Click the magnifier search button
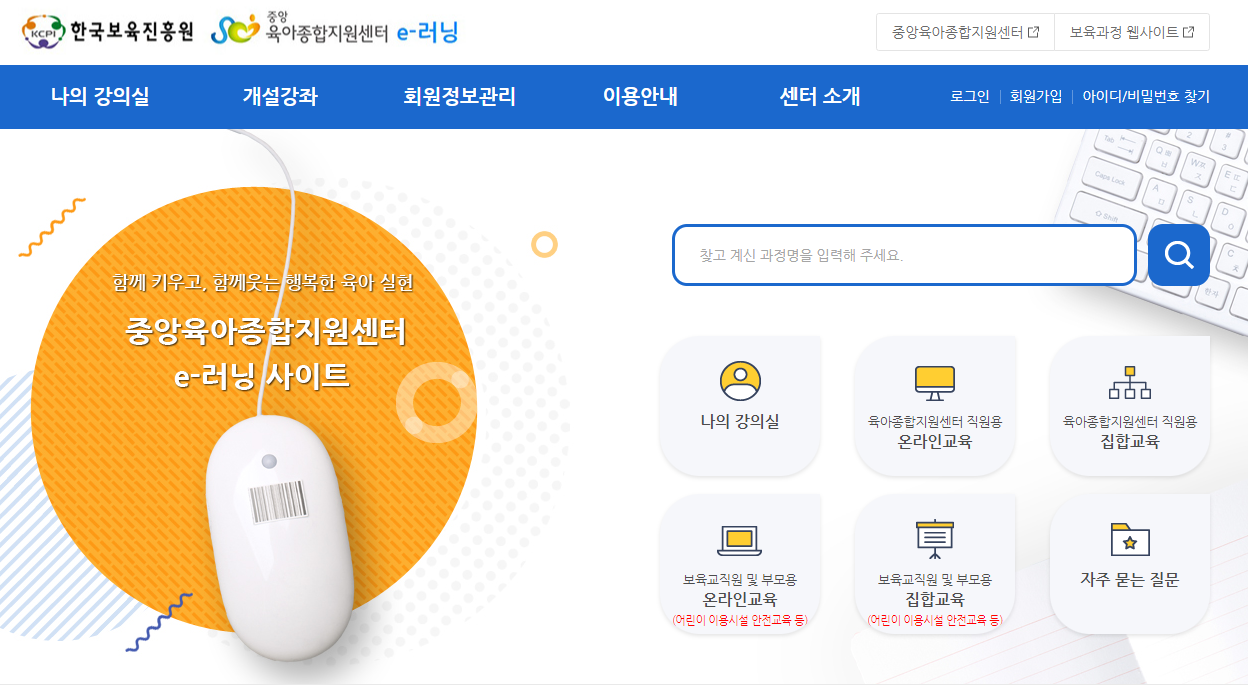The height and width of the screenshot is (685, 1248). 1178,255
